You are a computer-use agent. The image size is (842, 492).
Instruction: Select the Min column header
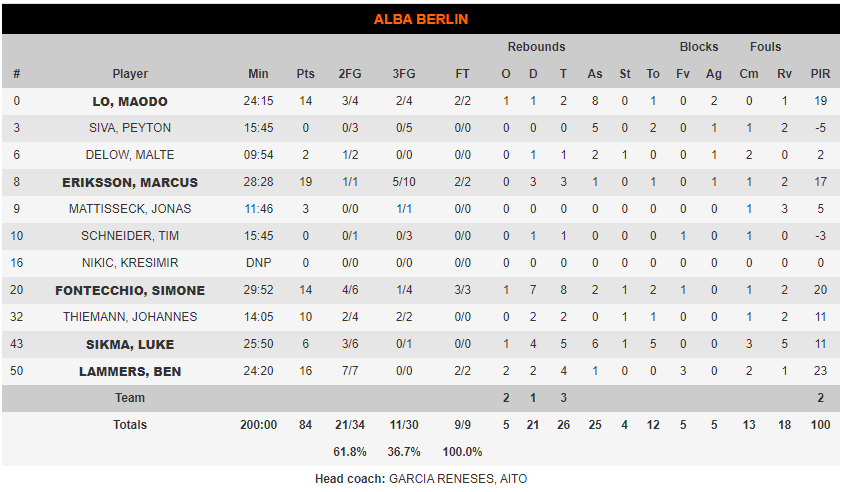click(x=258, y=74)
